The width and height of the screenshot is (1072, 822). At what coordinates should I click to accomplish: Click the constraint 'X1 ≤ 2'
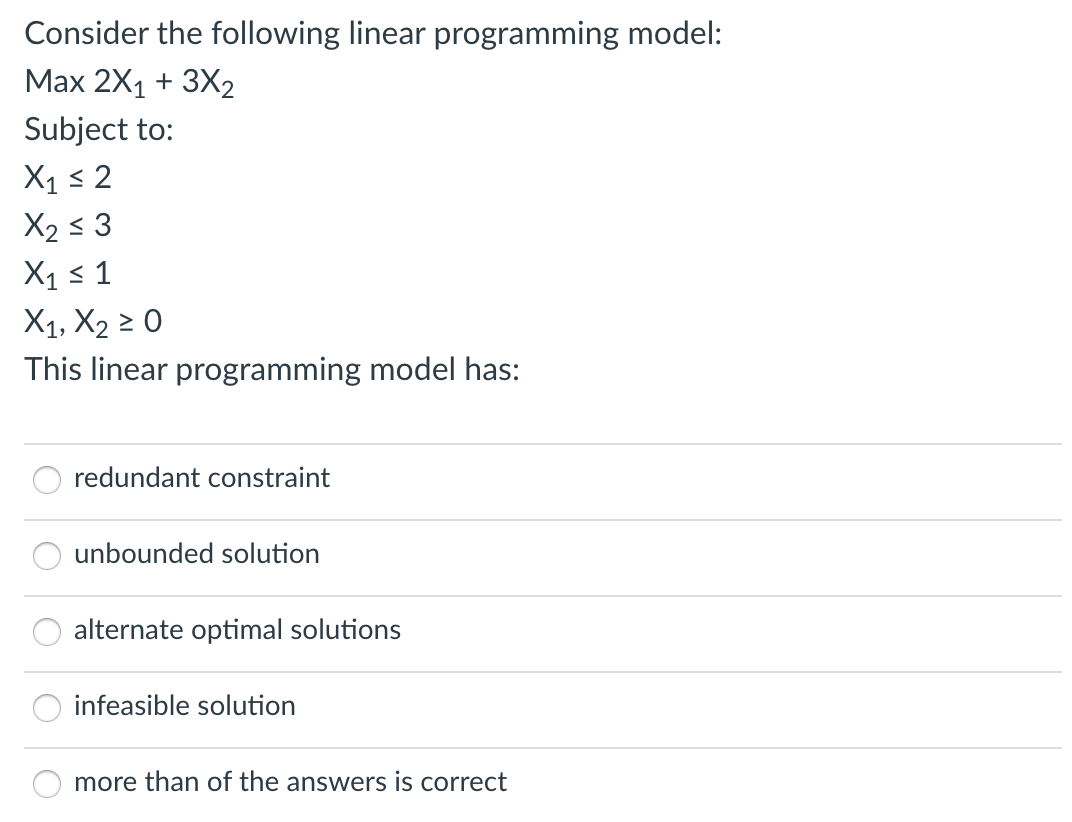click(x=68, y=178)
